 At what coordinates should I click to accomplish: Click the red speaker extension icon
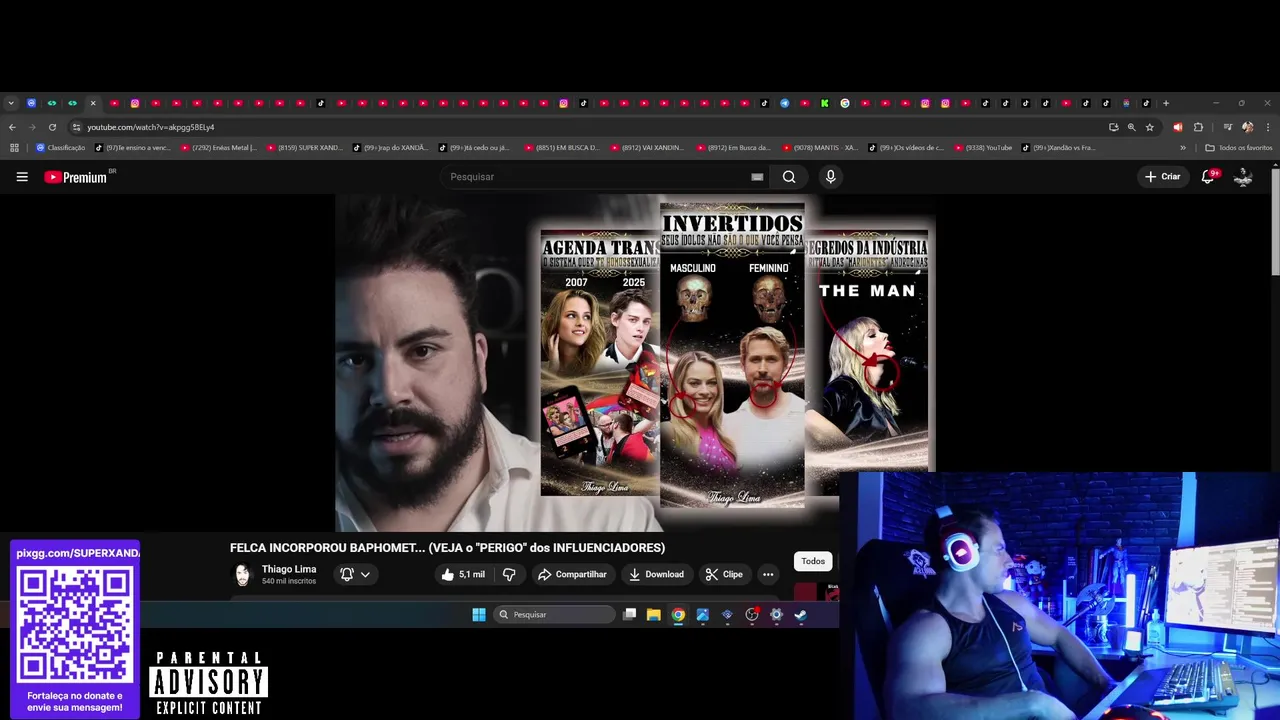pos(1177,127)
